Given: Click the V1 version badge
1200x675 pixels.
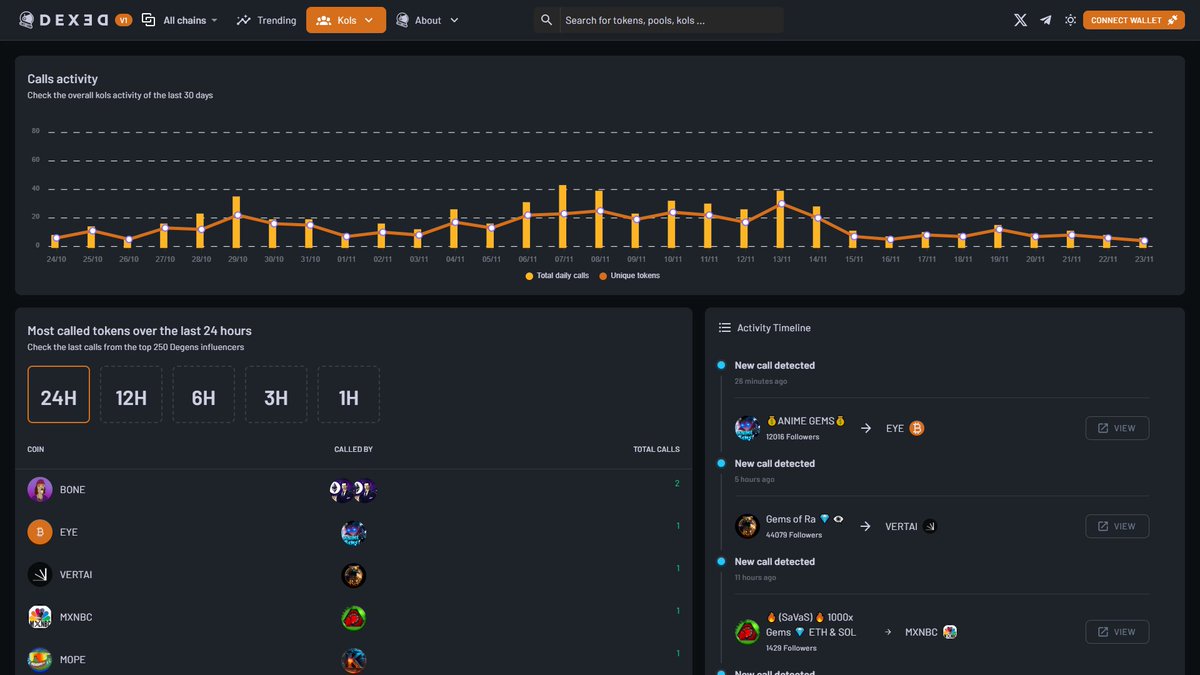Looking at the screenshot, I should click(x=124, y=20).
